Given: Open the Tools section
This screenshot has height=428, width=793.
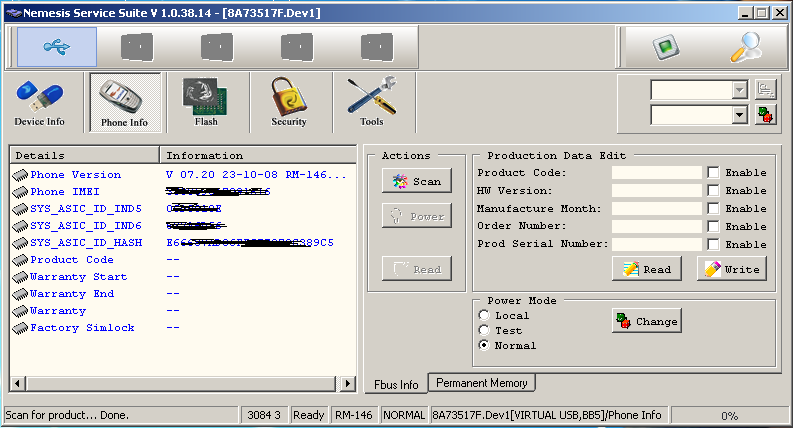Looking at the screenshot, I should pos(372,103).
